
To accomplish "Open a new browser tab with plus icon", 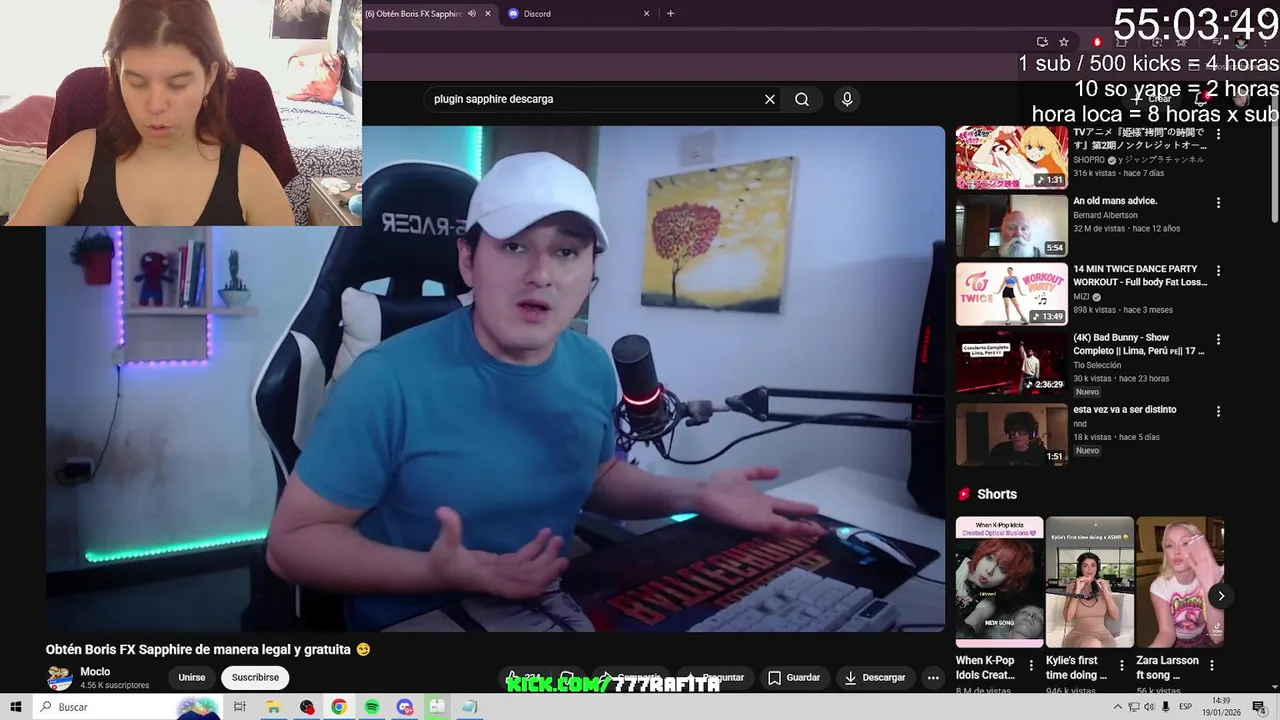I will (x=670, y=13).
